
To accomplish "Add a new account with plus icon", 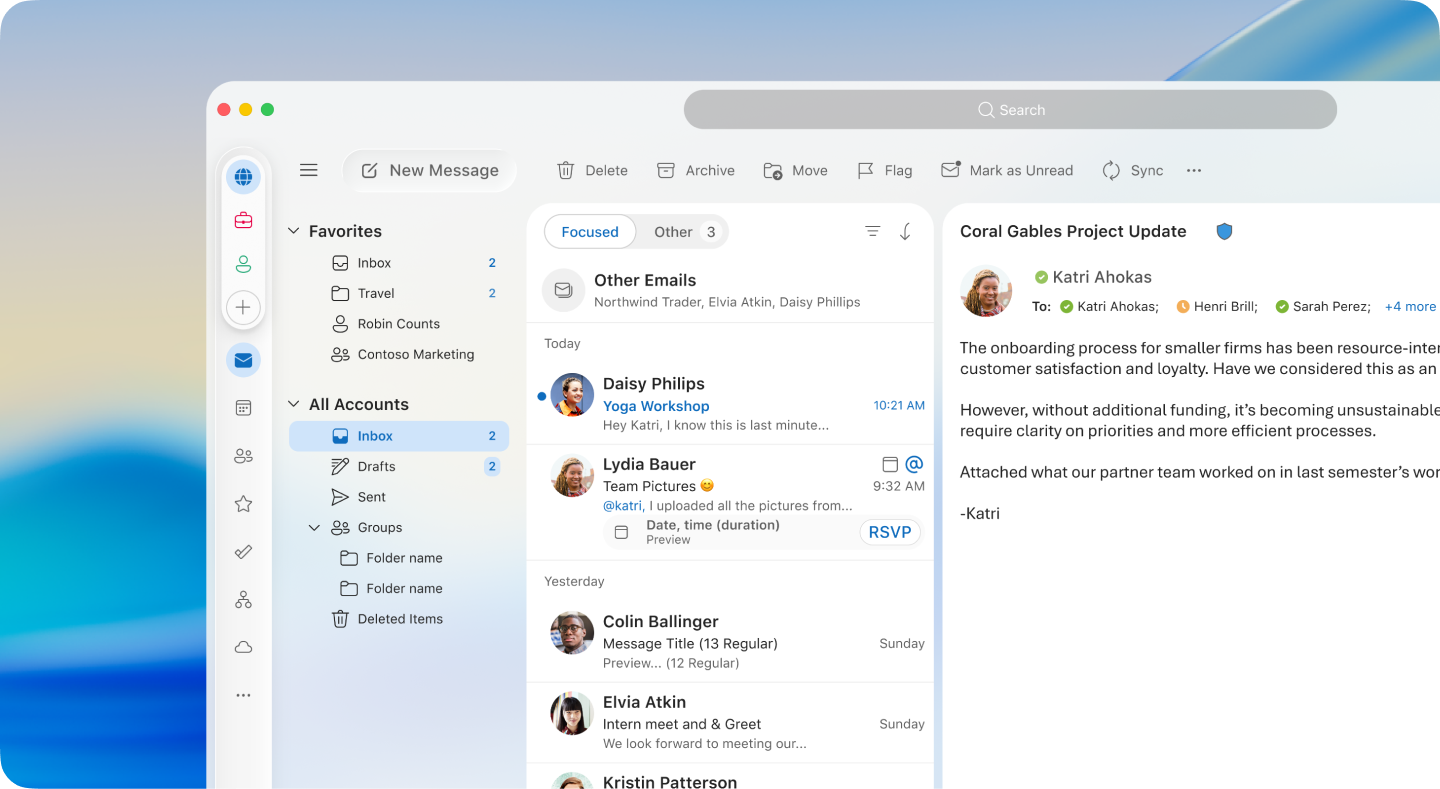I will [x=243, y=307].
